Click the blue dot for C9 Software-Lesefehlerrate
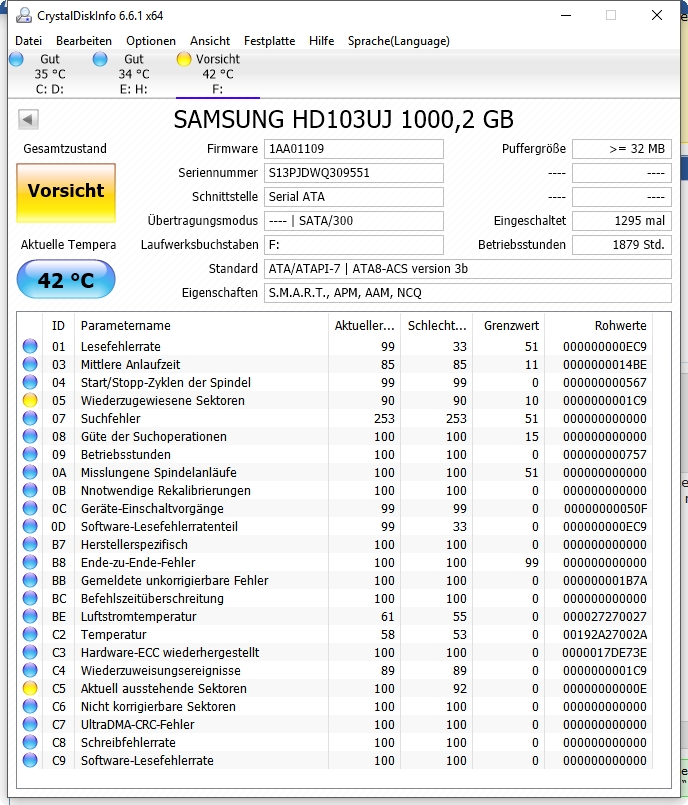This screenshot has height=805, width=688. click(30, 760)
